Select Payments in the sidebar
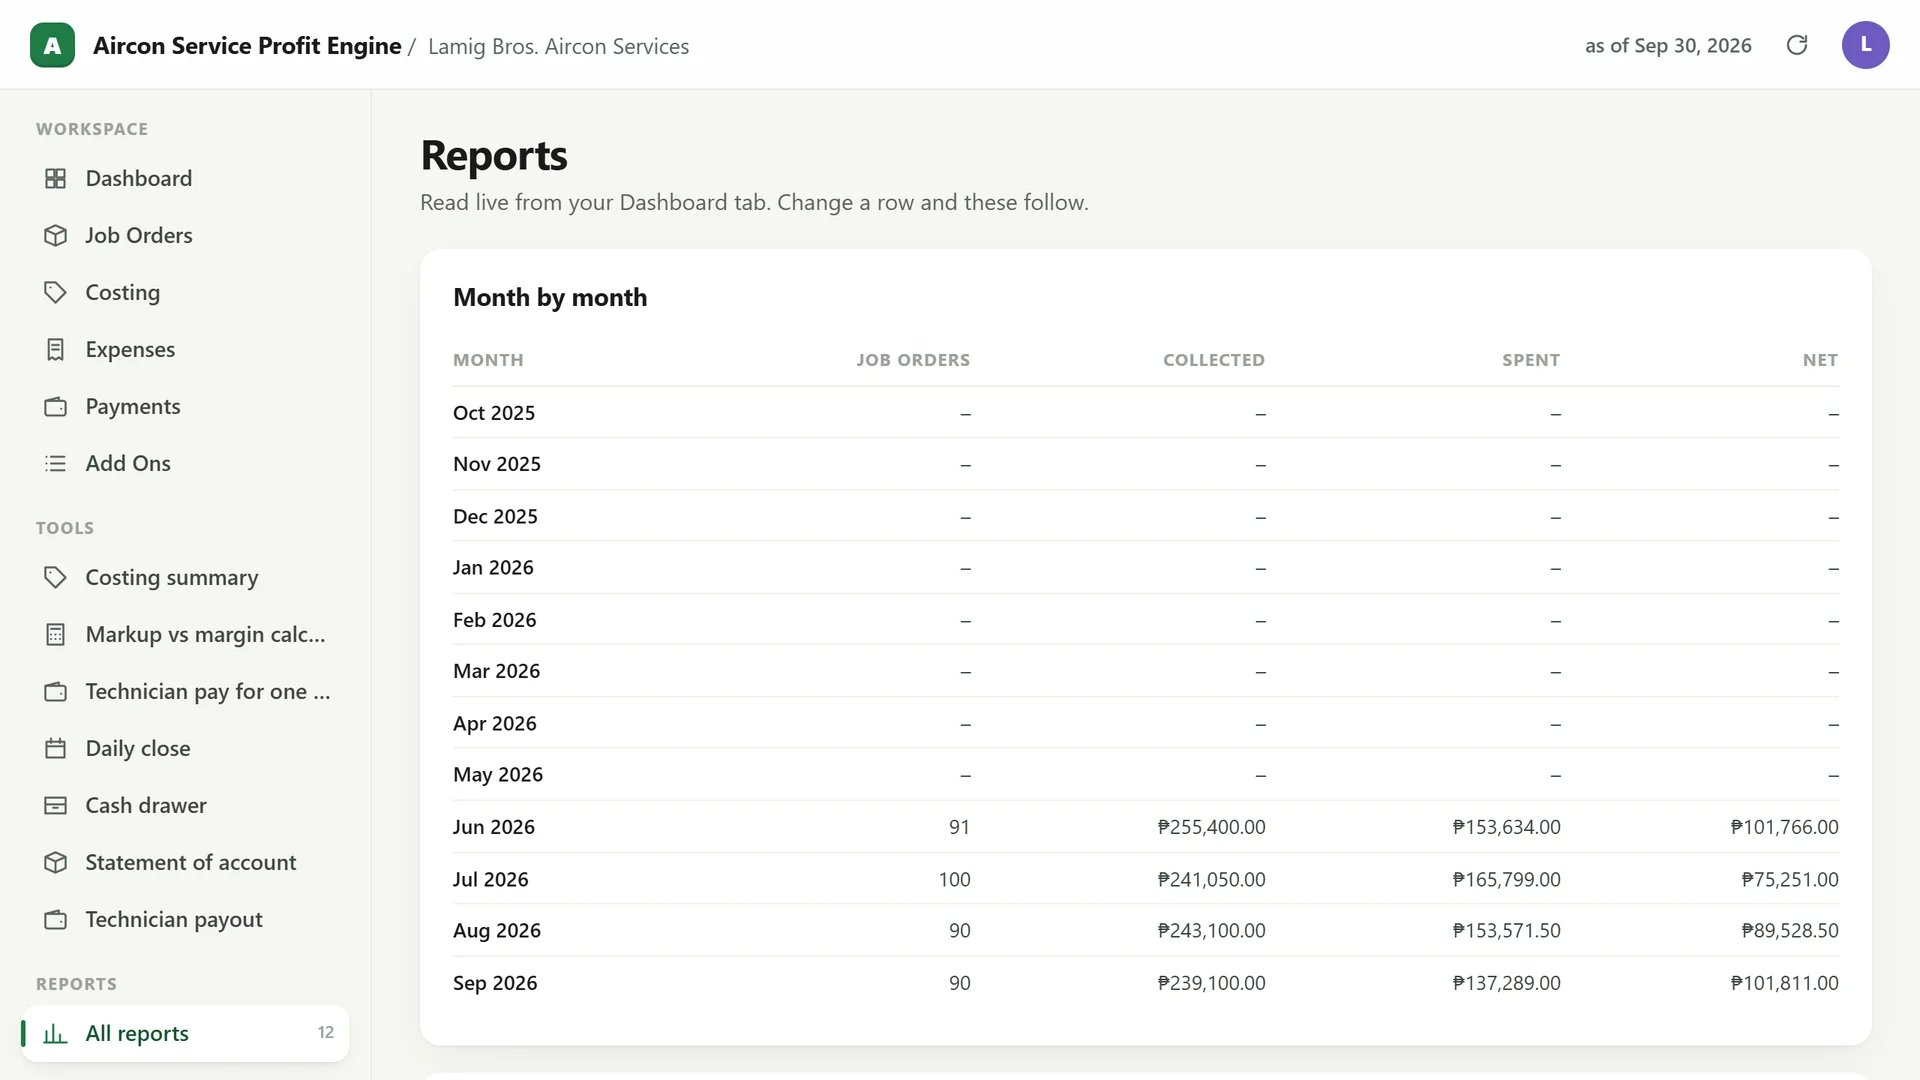This screenshot has width=1920, height=1080. click(x=185, y=406)
